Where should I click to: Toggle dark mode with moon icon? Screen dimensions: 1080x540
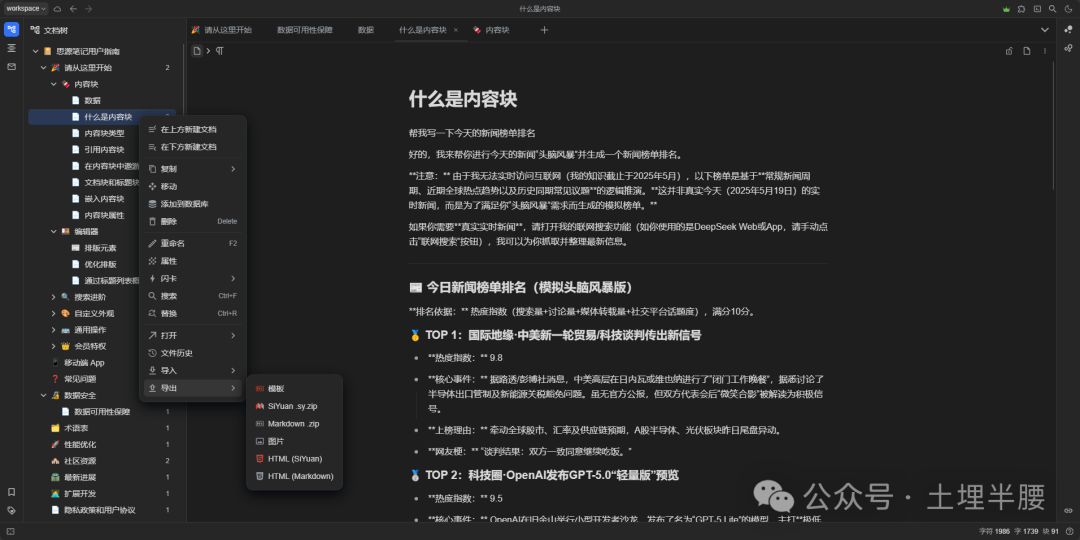[1067, 9]
